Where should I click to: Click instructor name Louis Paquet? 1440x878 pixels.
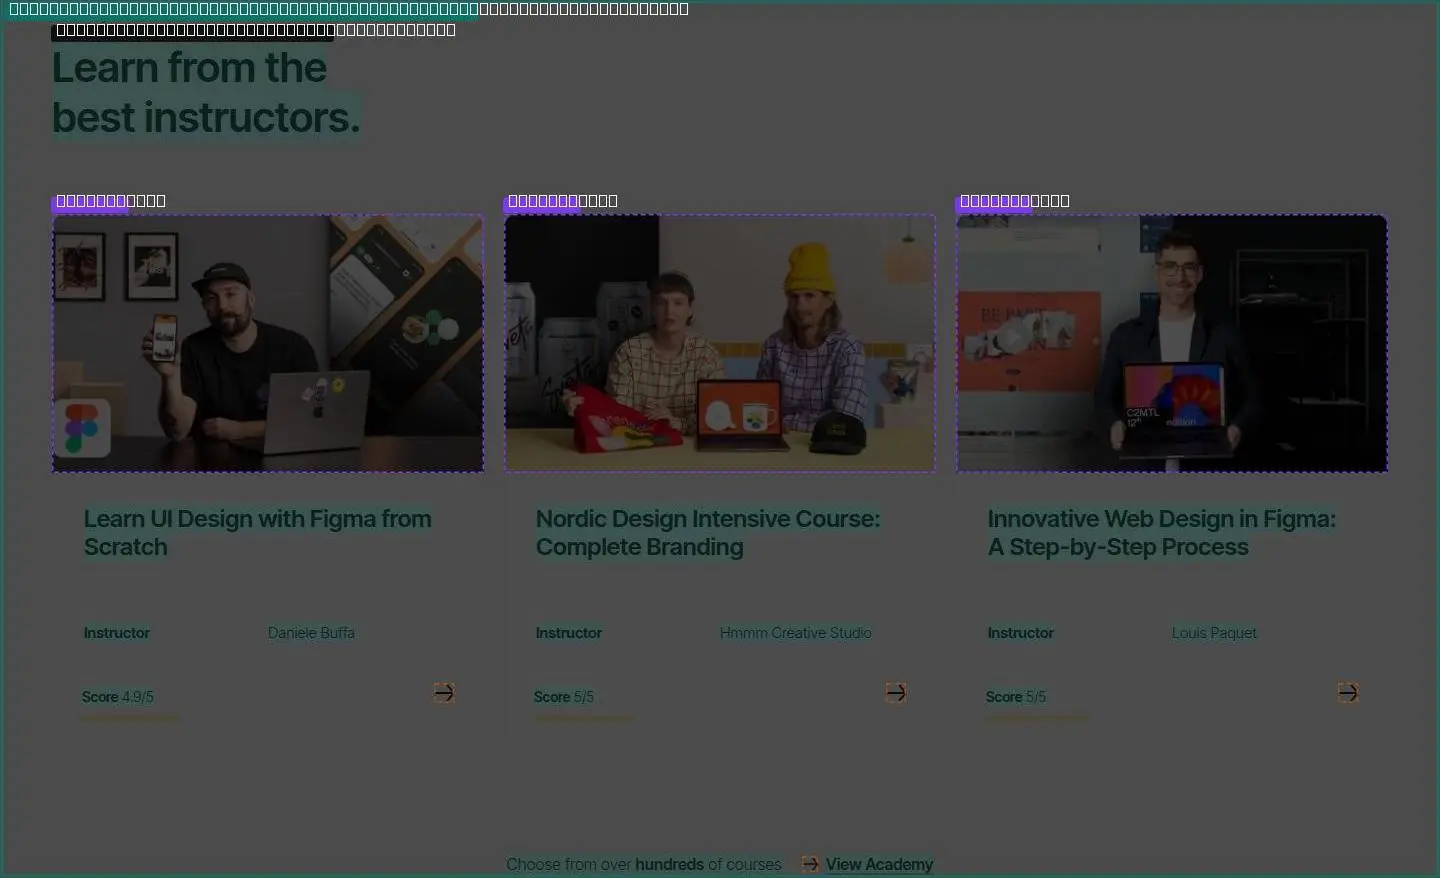click(x=1214, y=633)
